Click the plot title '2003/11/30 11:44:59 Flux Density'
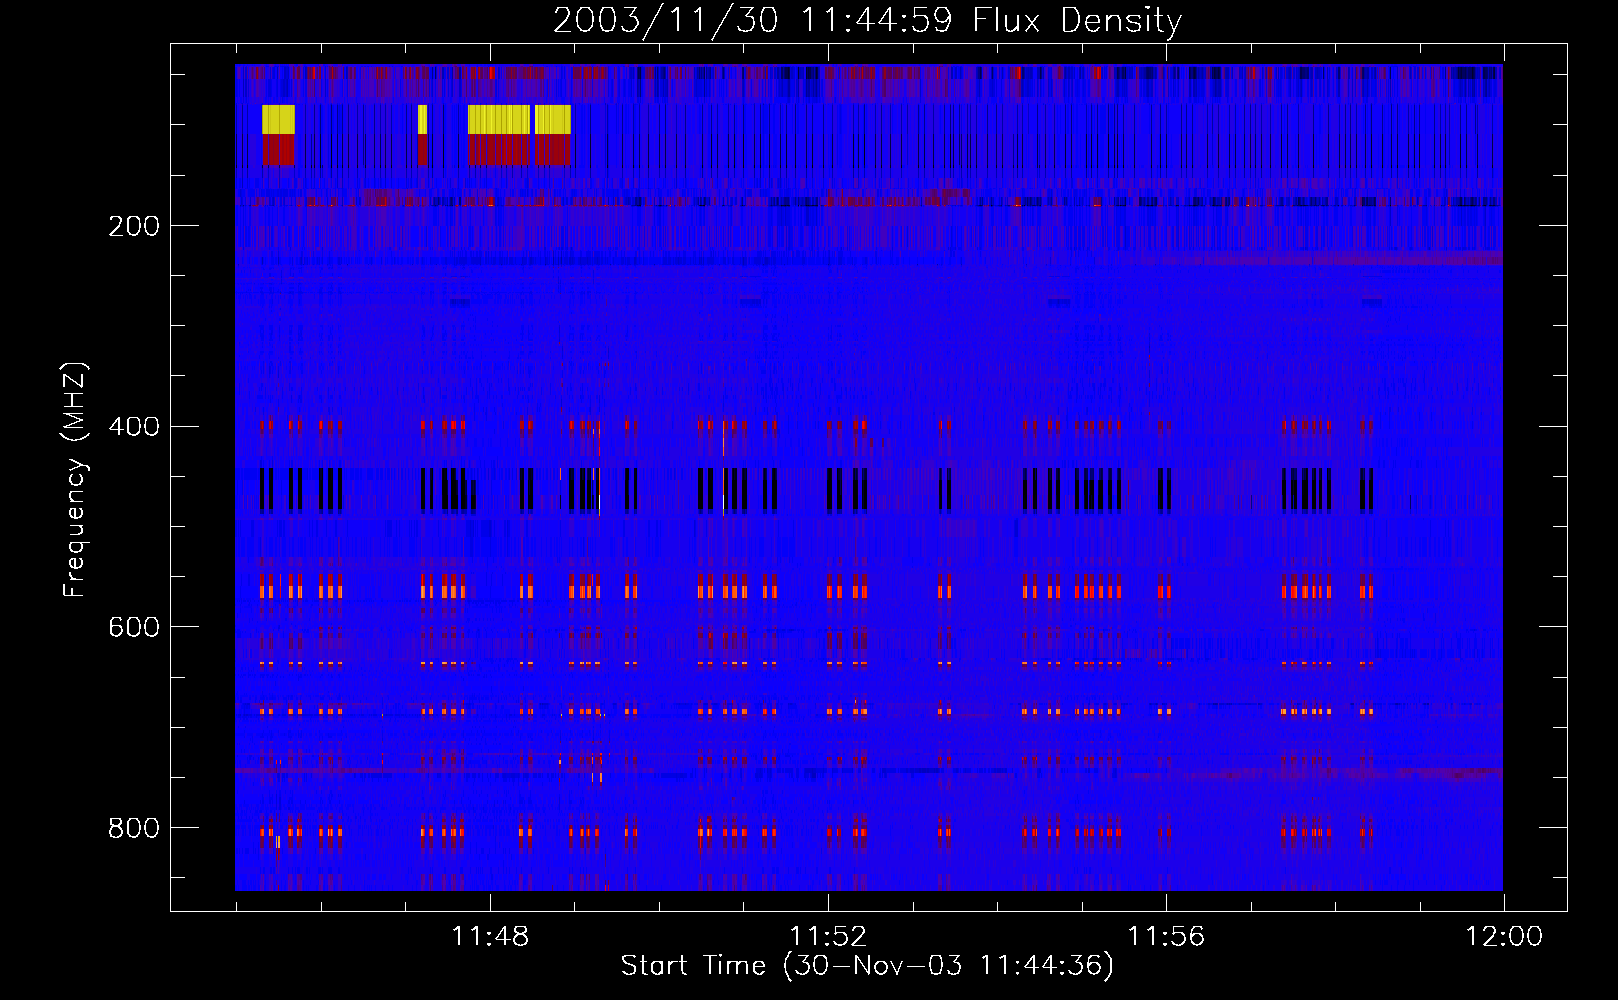This screenshot has height=1000, width=1618. click(x=868, y=20)
